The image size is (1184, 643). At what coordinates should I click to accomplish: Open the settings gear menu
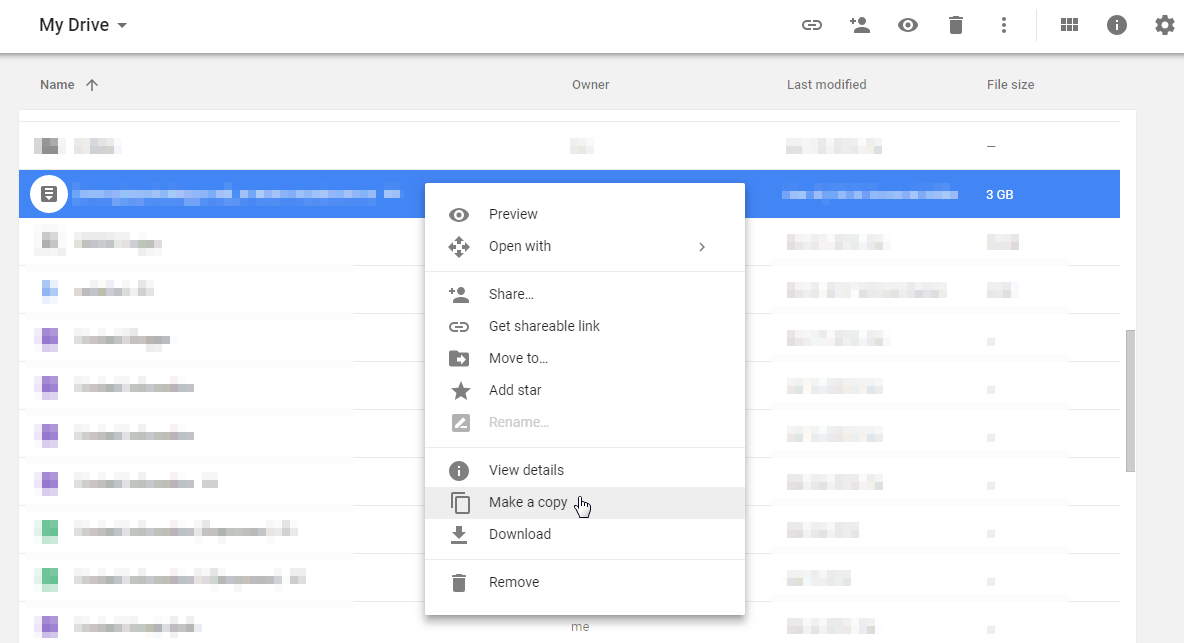point(1164,25)
